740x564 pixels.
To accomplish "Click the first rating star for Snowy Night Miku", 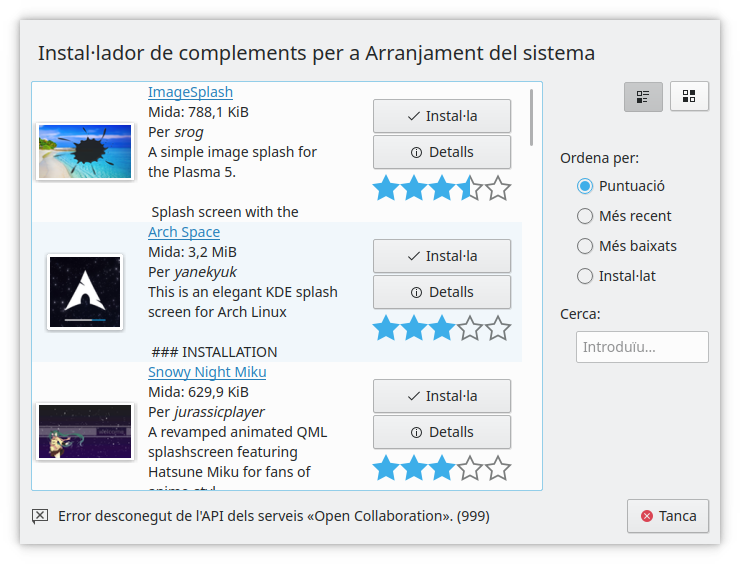I will pos(386,468).
